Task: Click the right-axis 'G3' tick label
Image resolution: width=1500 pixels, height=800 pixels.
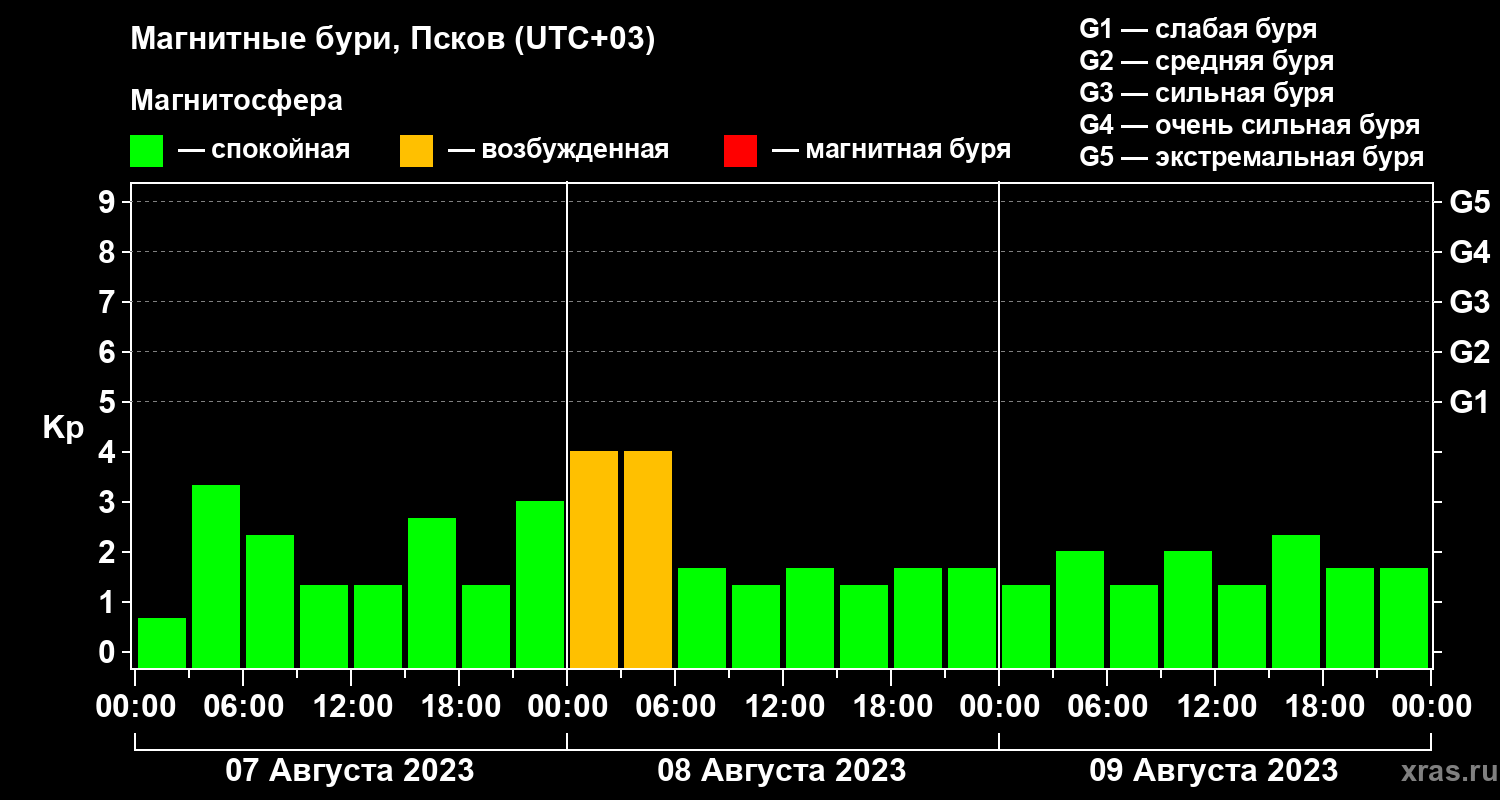Action: pos(1469,303)
